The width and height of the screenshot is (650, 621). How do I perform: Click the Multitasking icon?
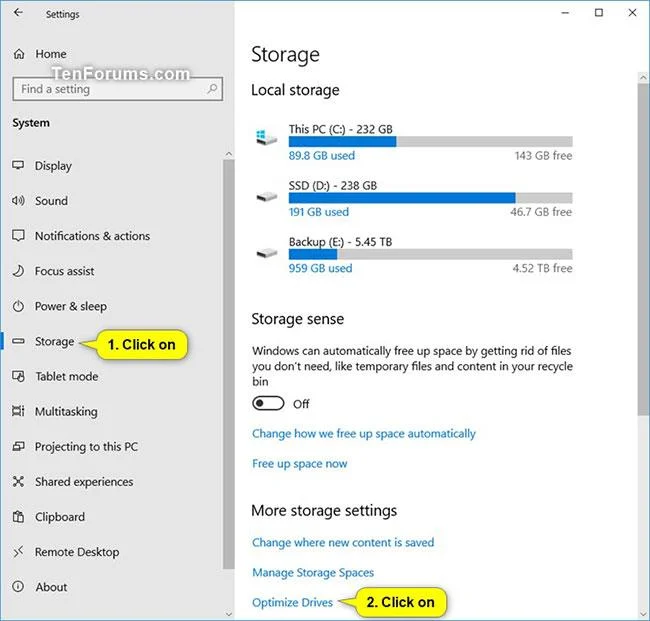18,411
